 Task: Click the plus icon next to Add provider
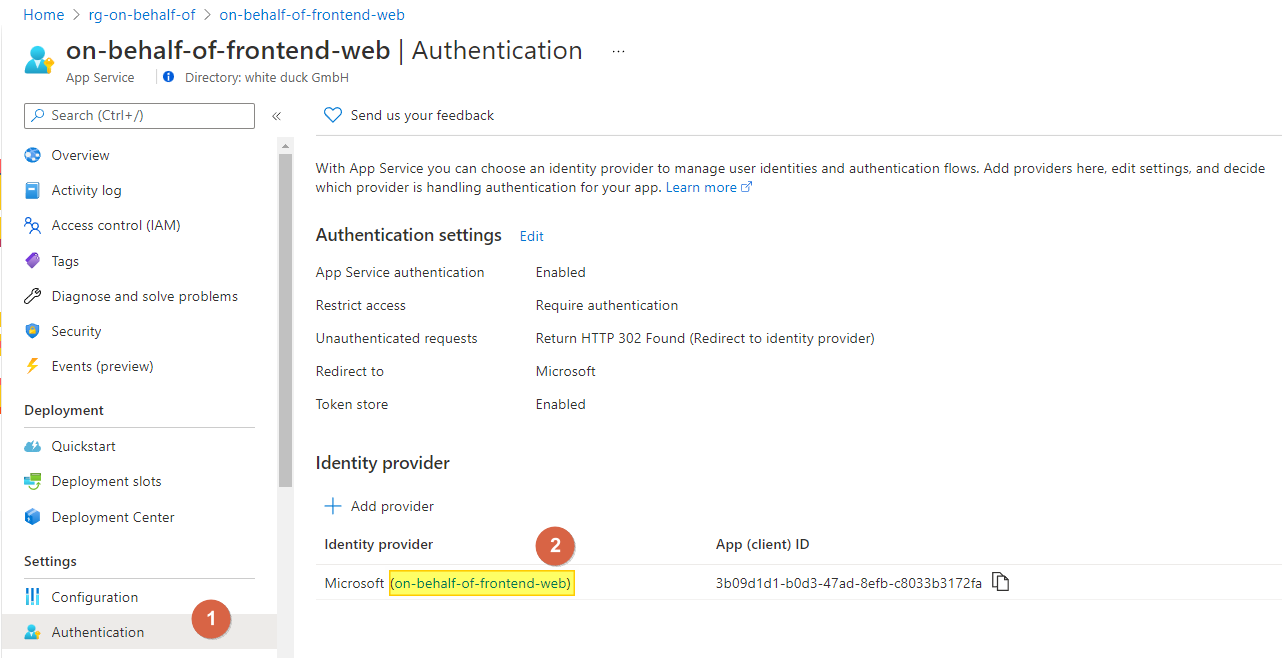click(333, 506)
